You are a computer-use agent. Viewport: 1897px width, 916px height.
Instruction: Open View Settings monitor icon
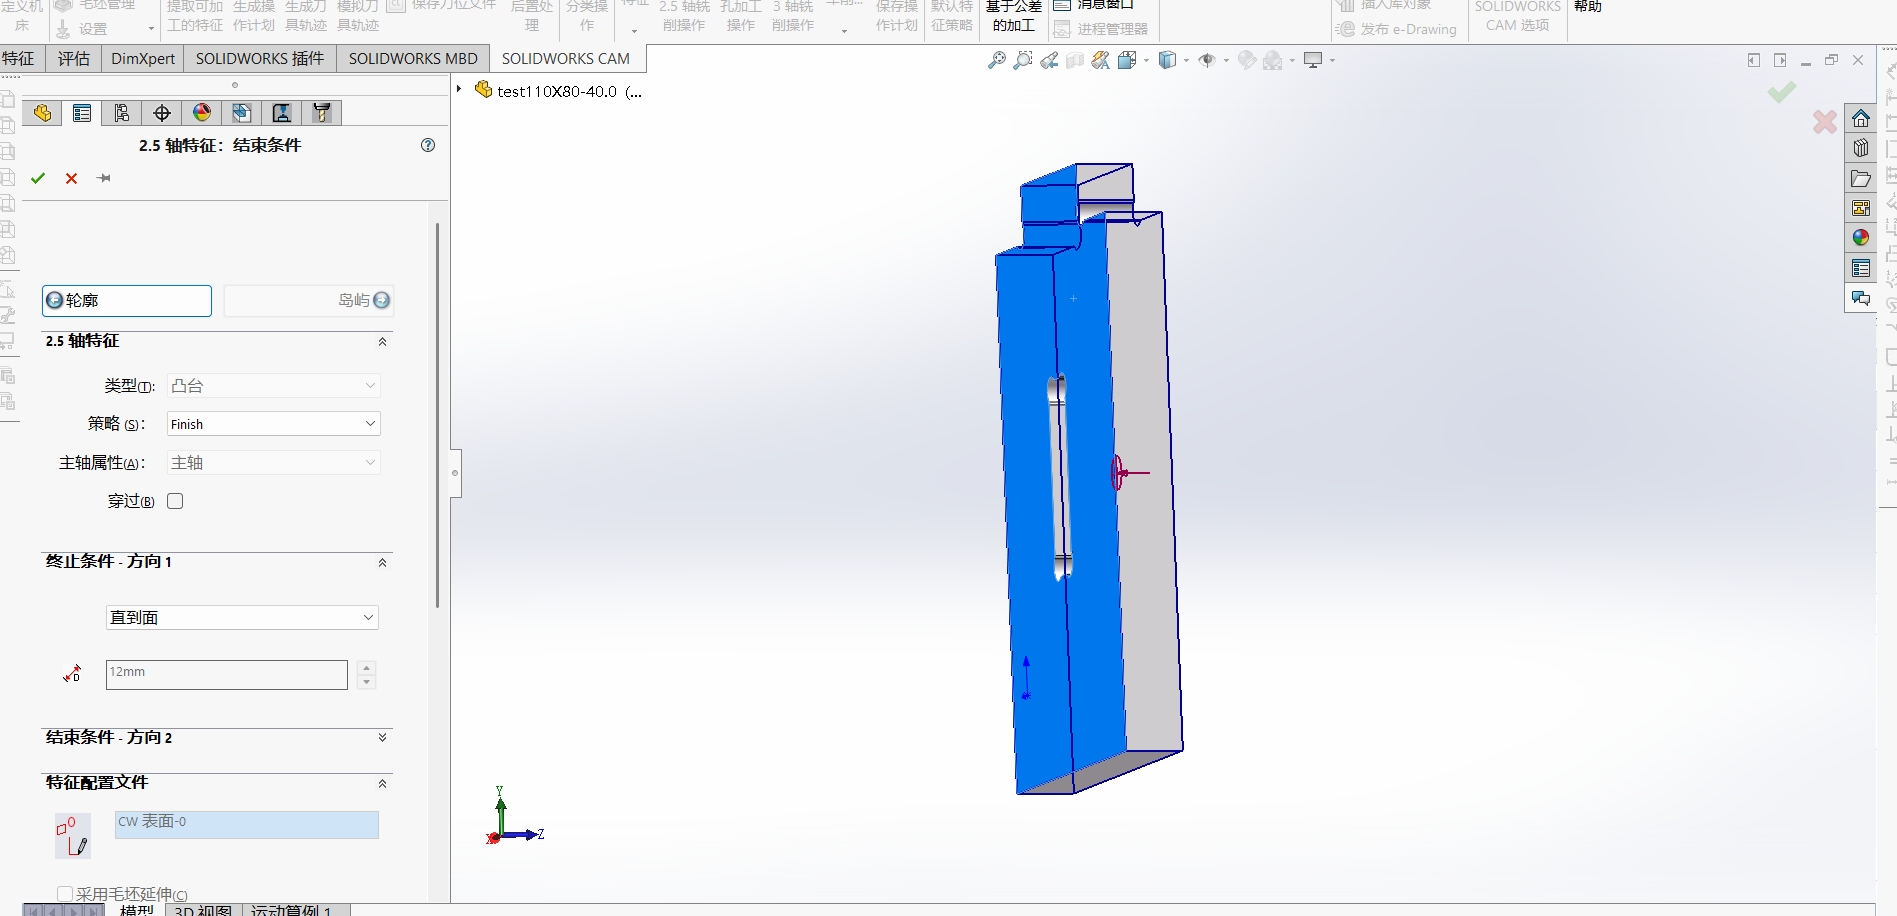click(x=1313, y=61)
